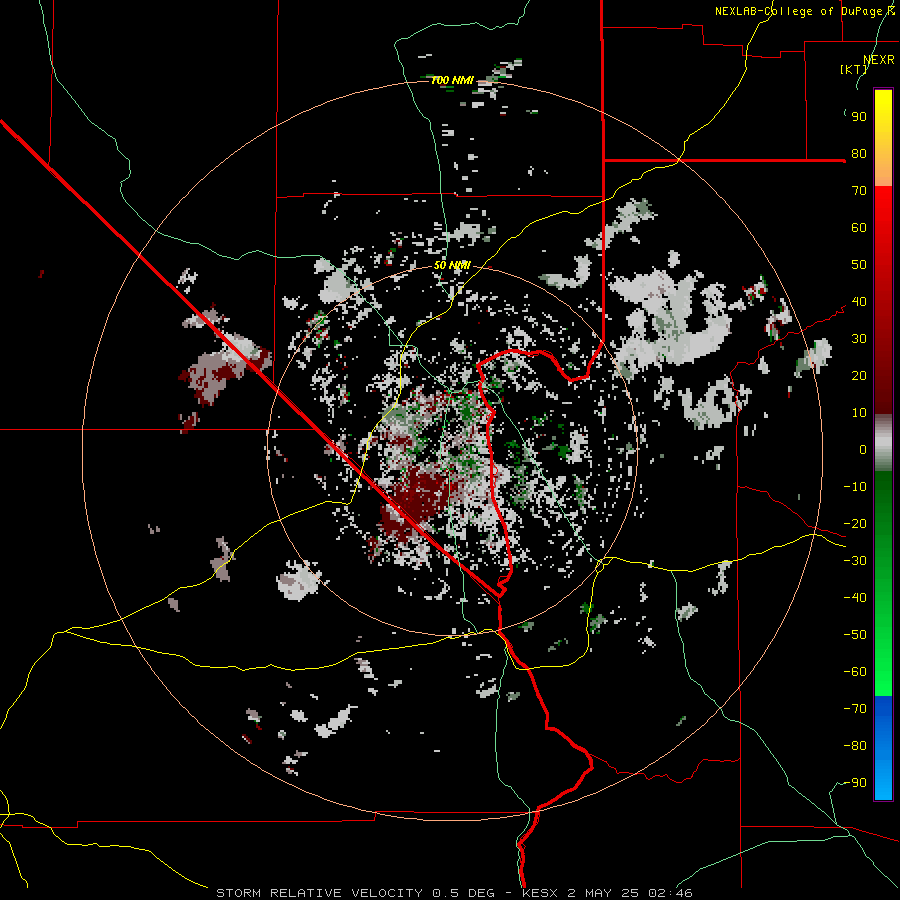Click the 10 value on velocity scale
Screen dimensions: 900x900
(x=859, y=413)
